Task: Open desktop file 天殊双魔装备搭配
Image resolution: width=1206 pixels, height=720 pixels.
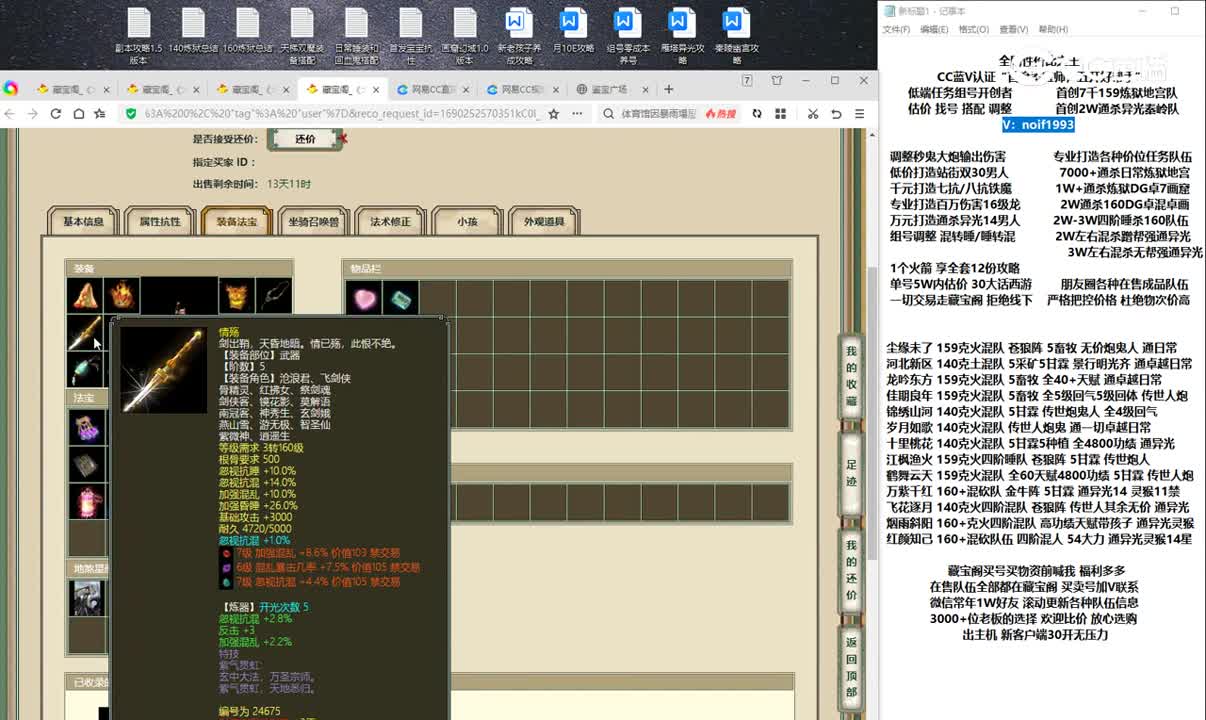Action: [x=302, y=36]
